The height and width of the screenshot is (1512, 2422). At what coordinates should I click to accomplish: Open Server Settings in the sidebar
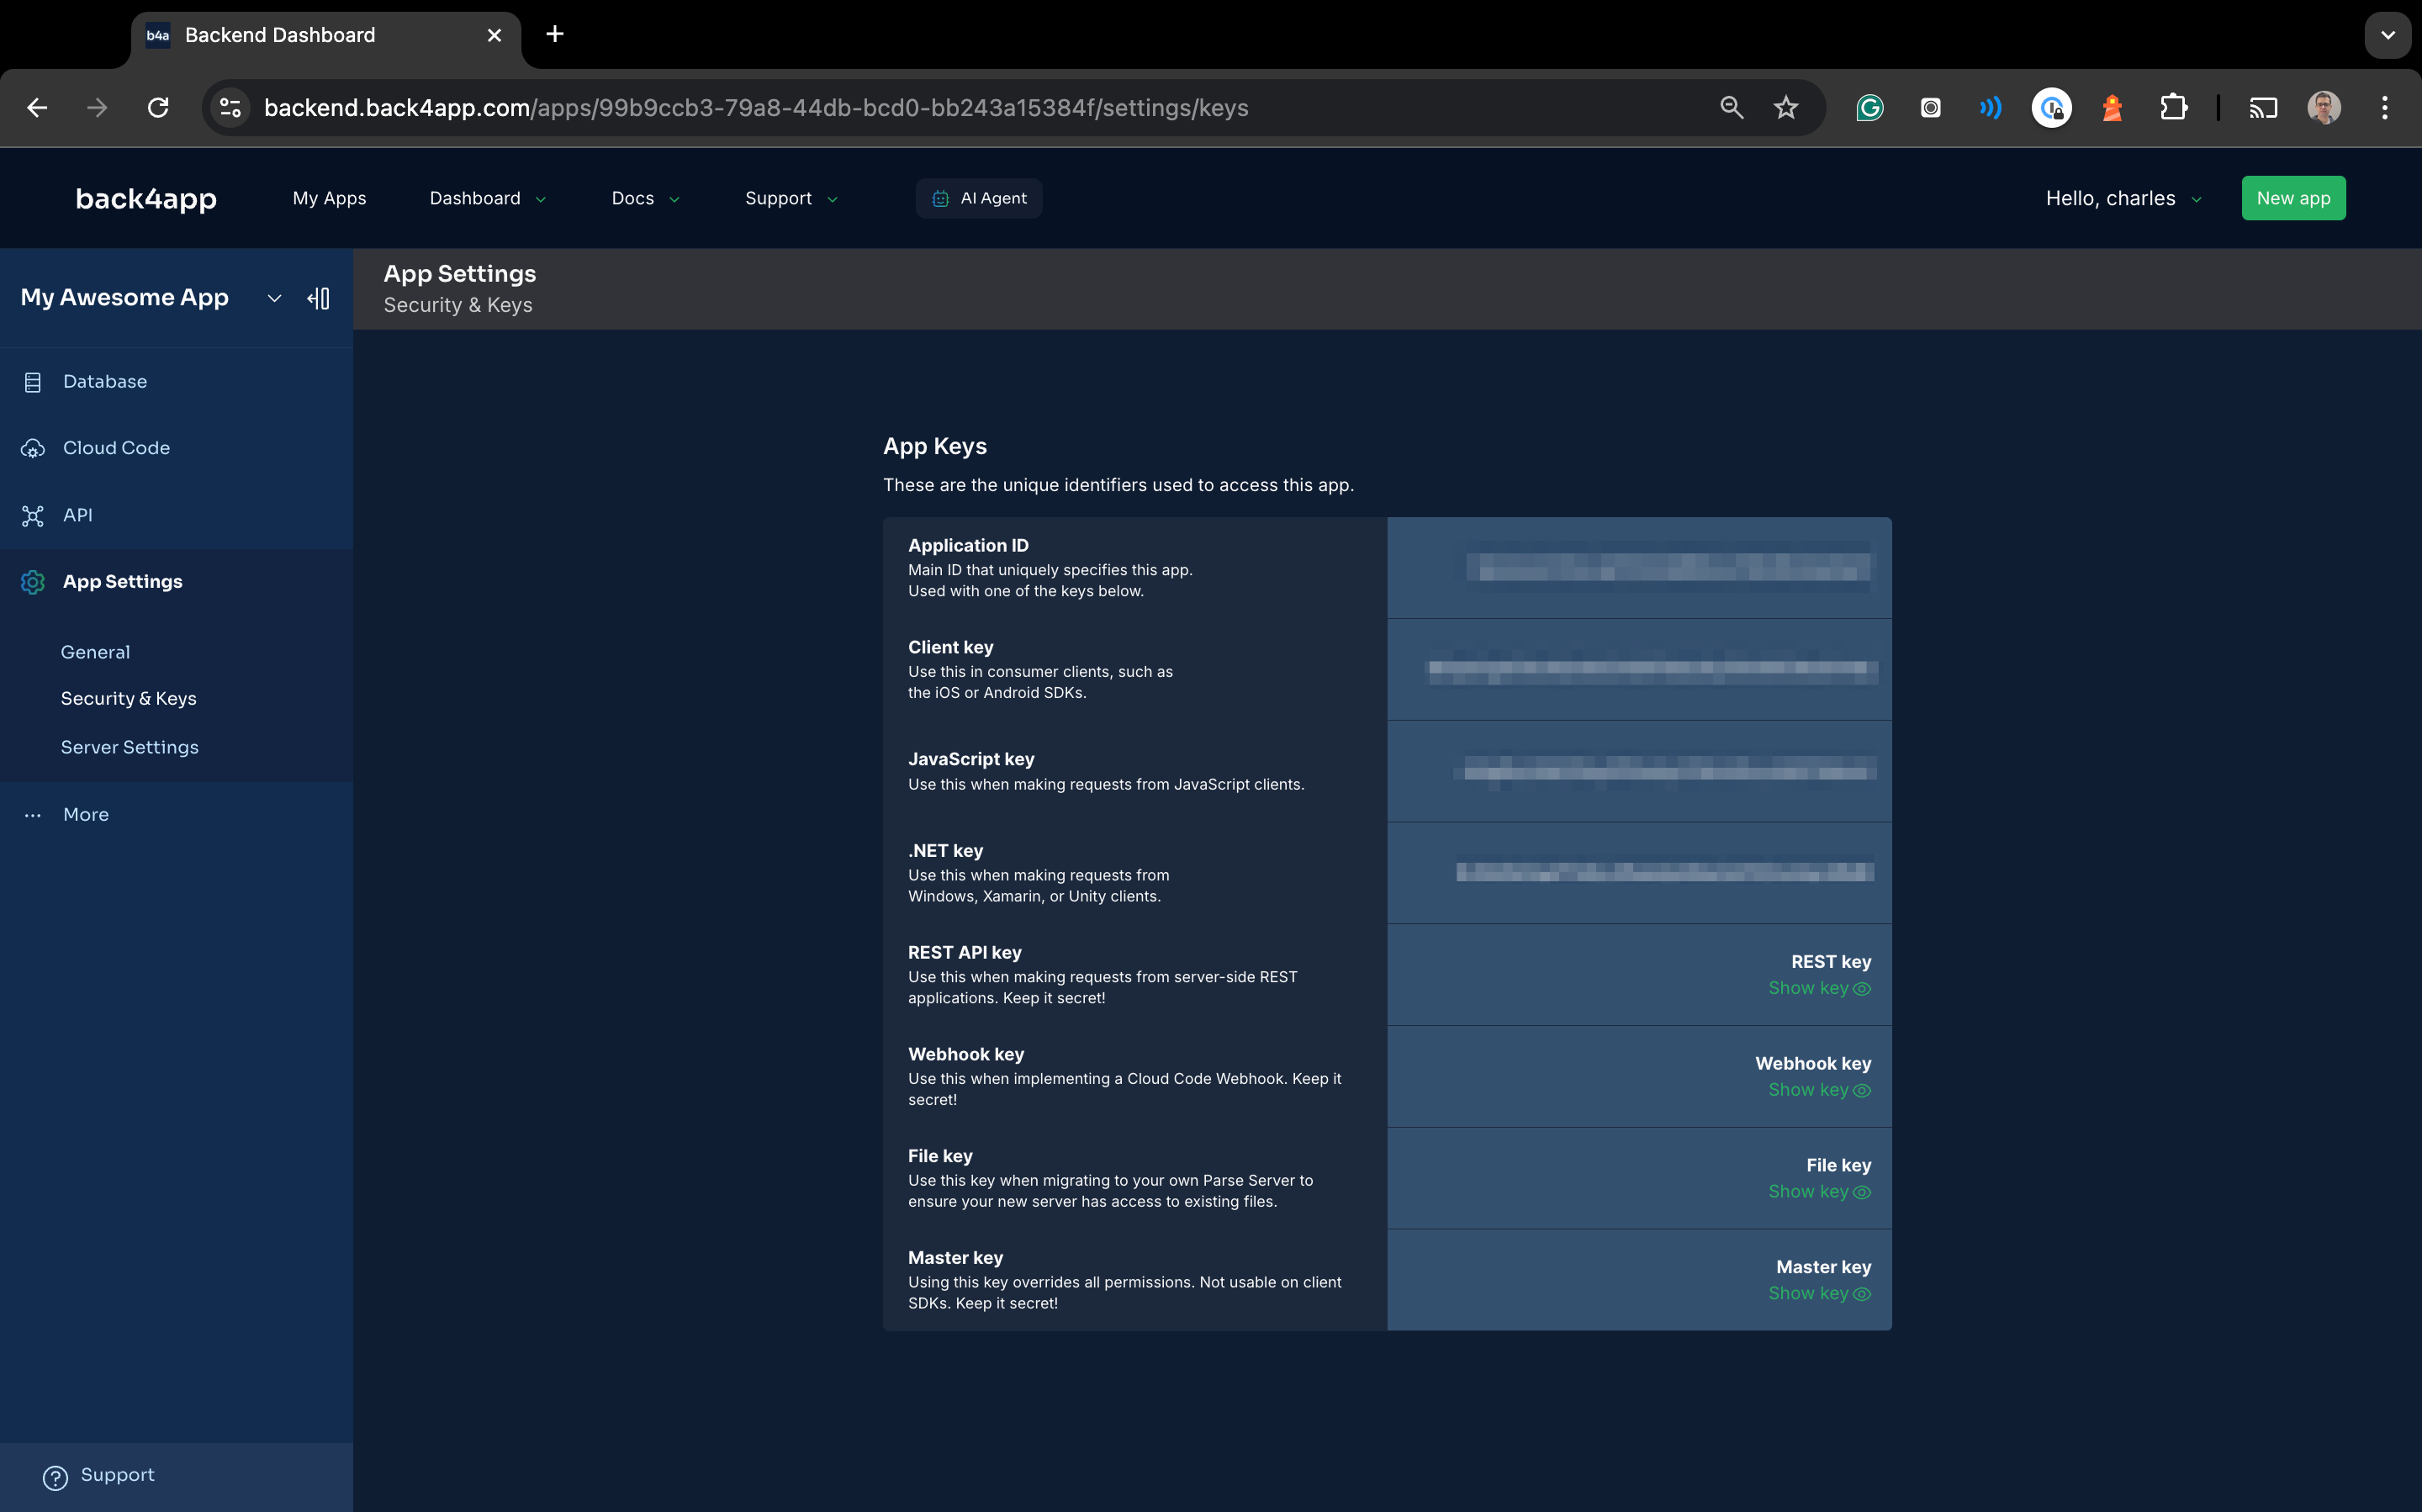(x=129, y=748)
